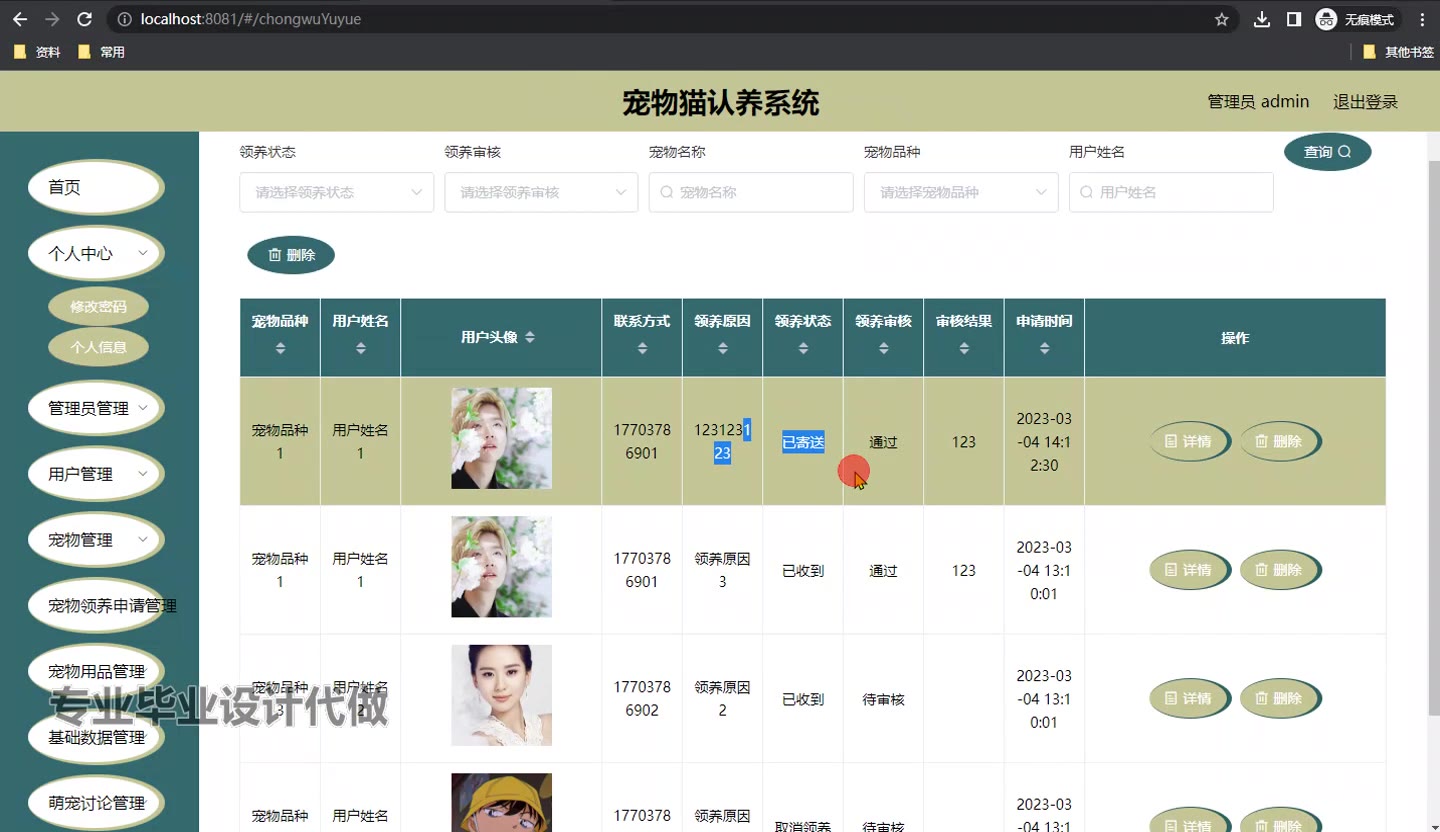Expand the 宠物管理 sidebar menu
The image size is (1440, 832).
tap(96, 540)
